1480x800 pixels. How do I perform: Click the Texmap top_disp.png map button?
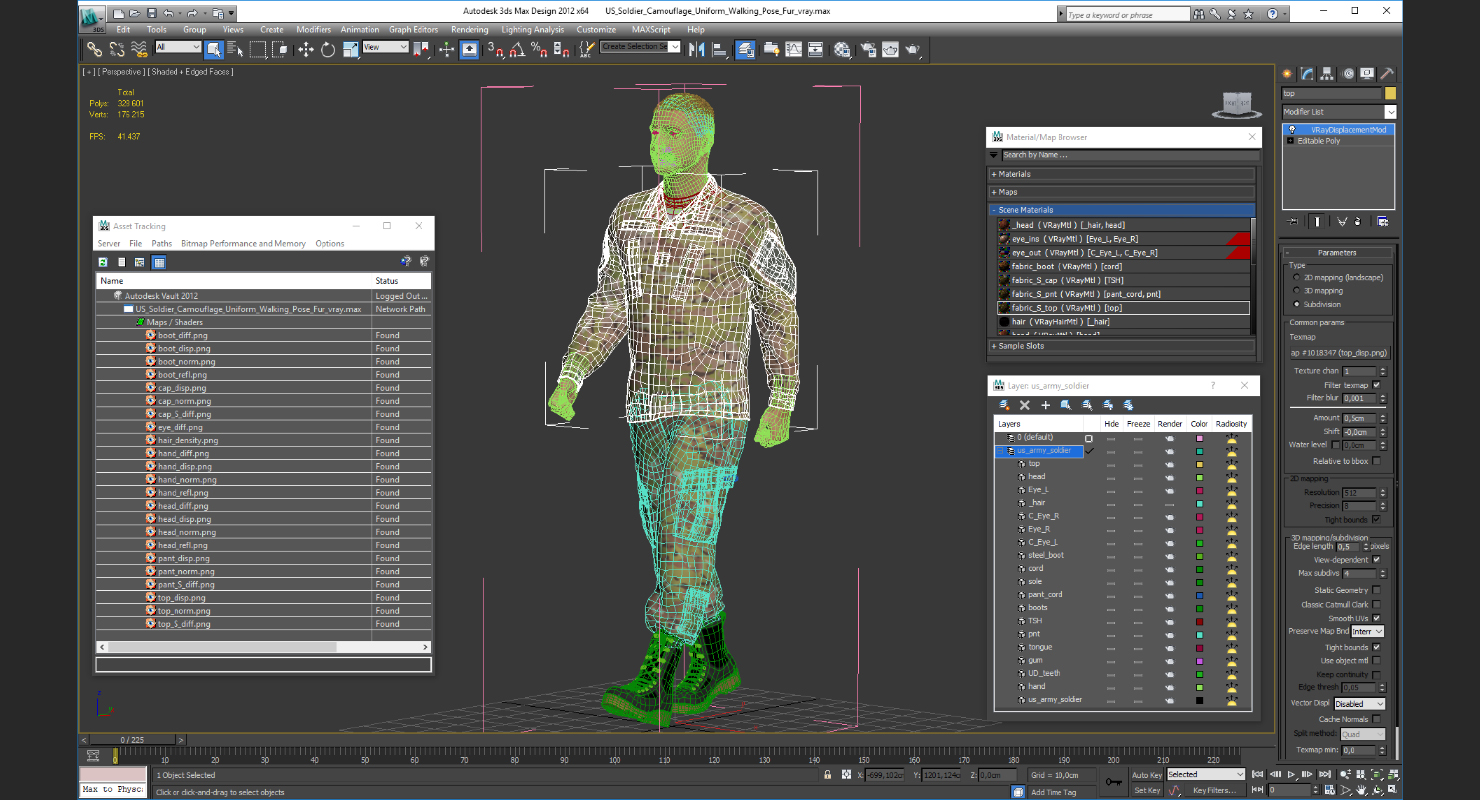click(1339, 353)
